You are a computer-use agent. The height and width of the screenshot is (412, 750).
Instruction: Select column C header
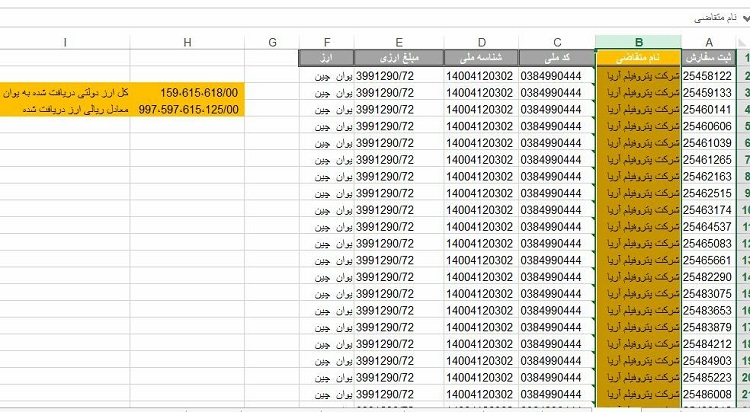point(557,41)
